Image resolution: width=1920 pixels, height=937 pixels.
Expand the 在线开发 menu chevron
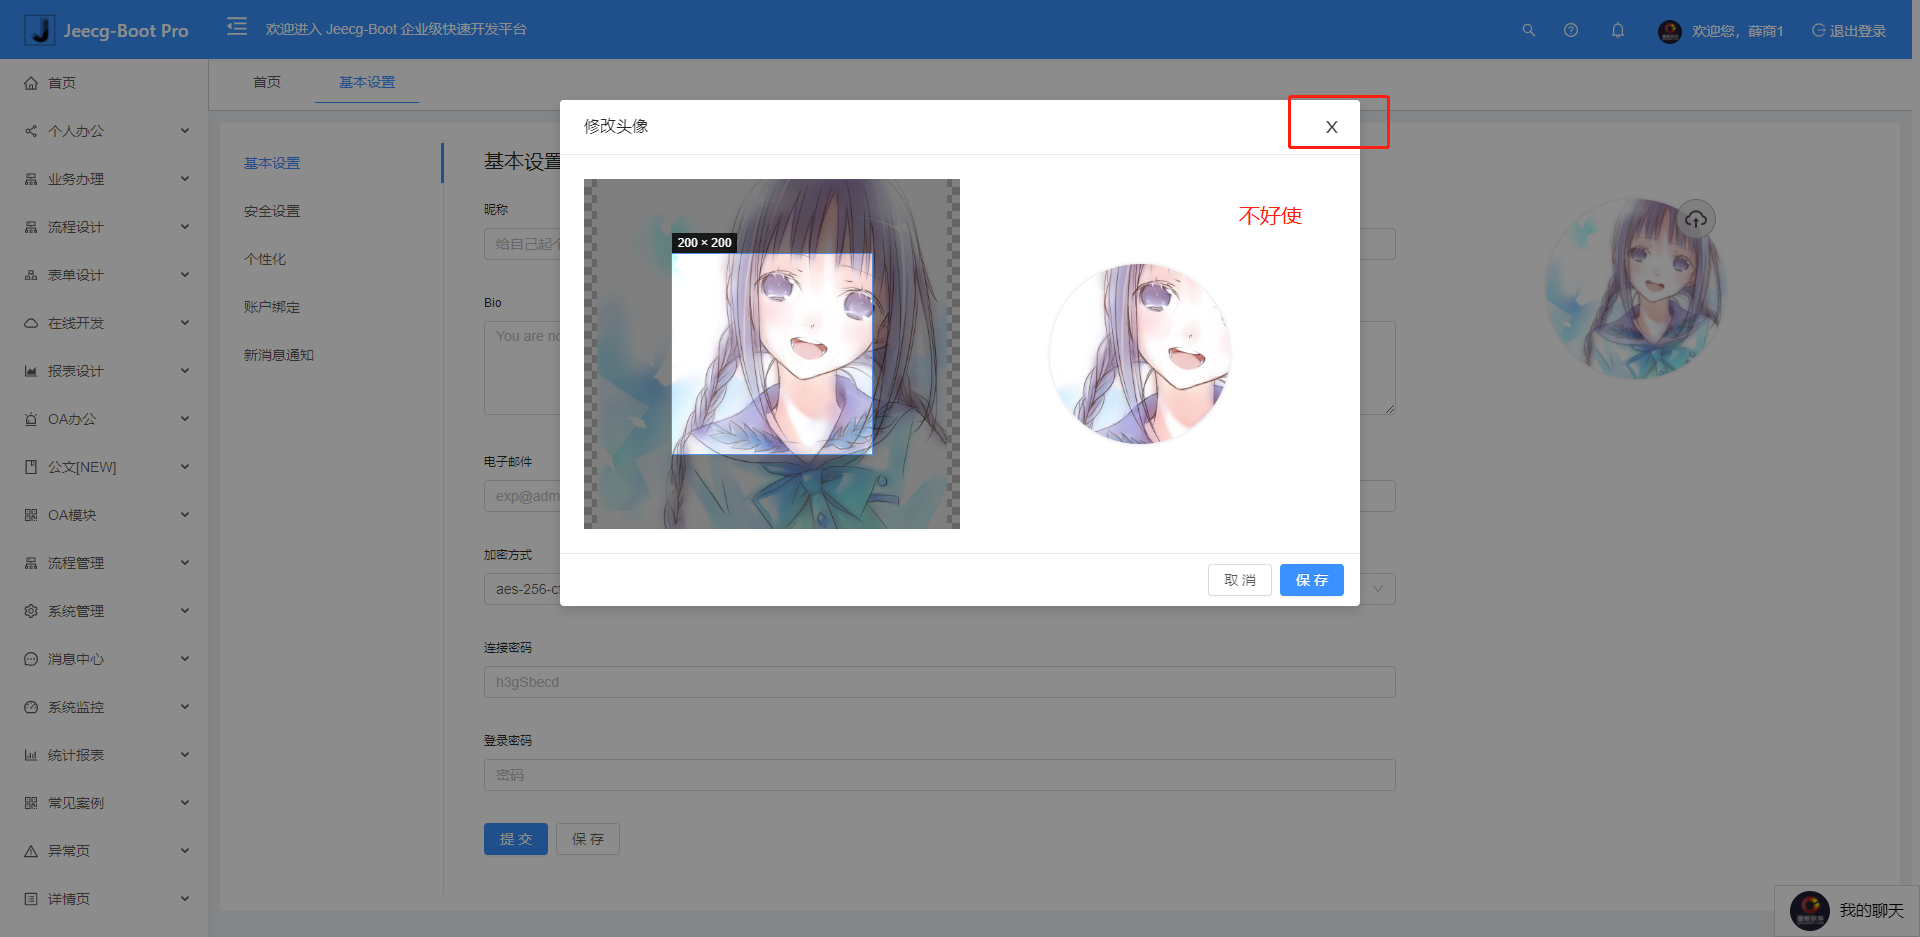[185, 323]
